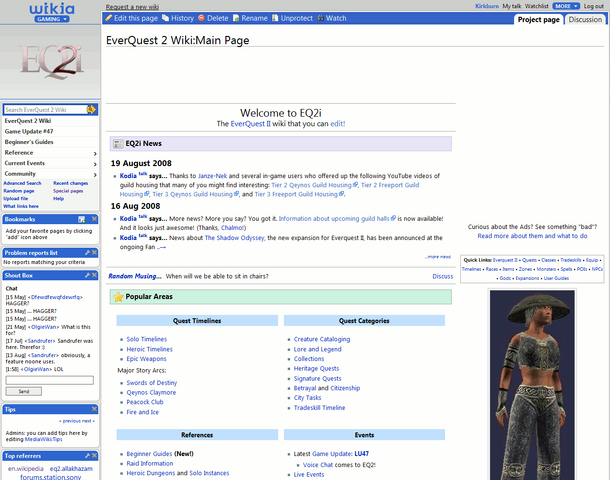Screen dimensions: 610x480
Task: Open the MediaWiki:Tips link
Action: (x=44, y=439)
